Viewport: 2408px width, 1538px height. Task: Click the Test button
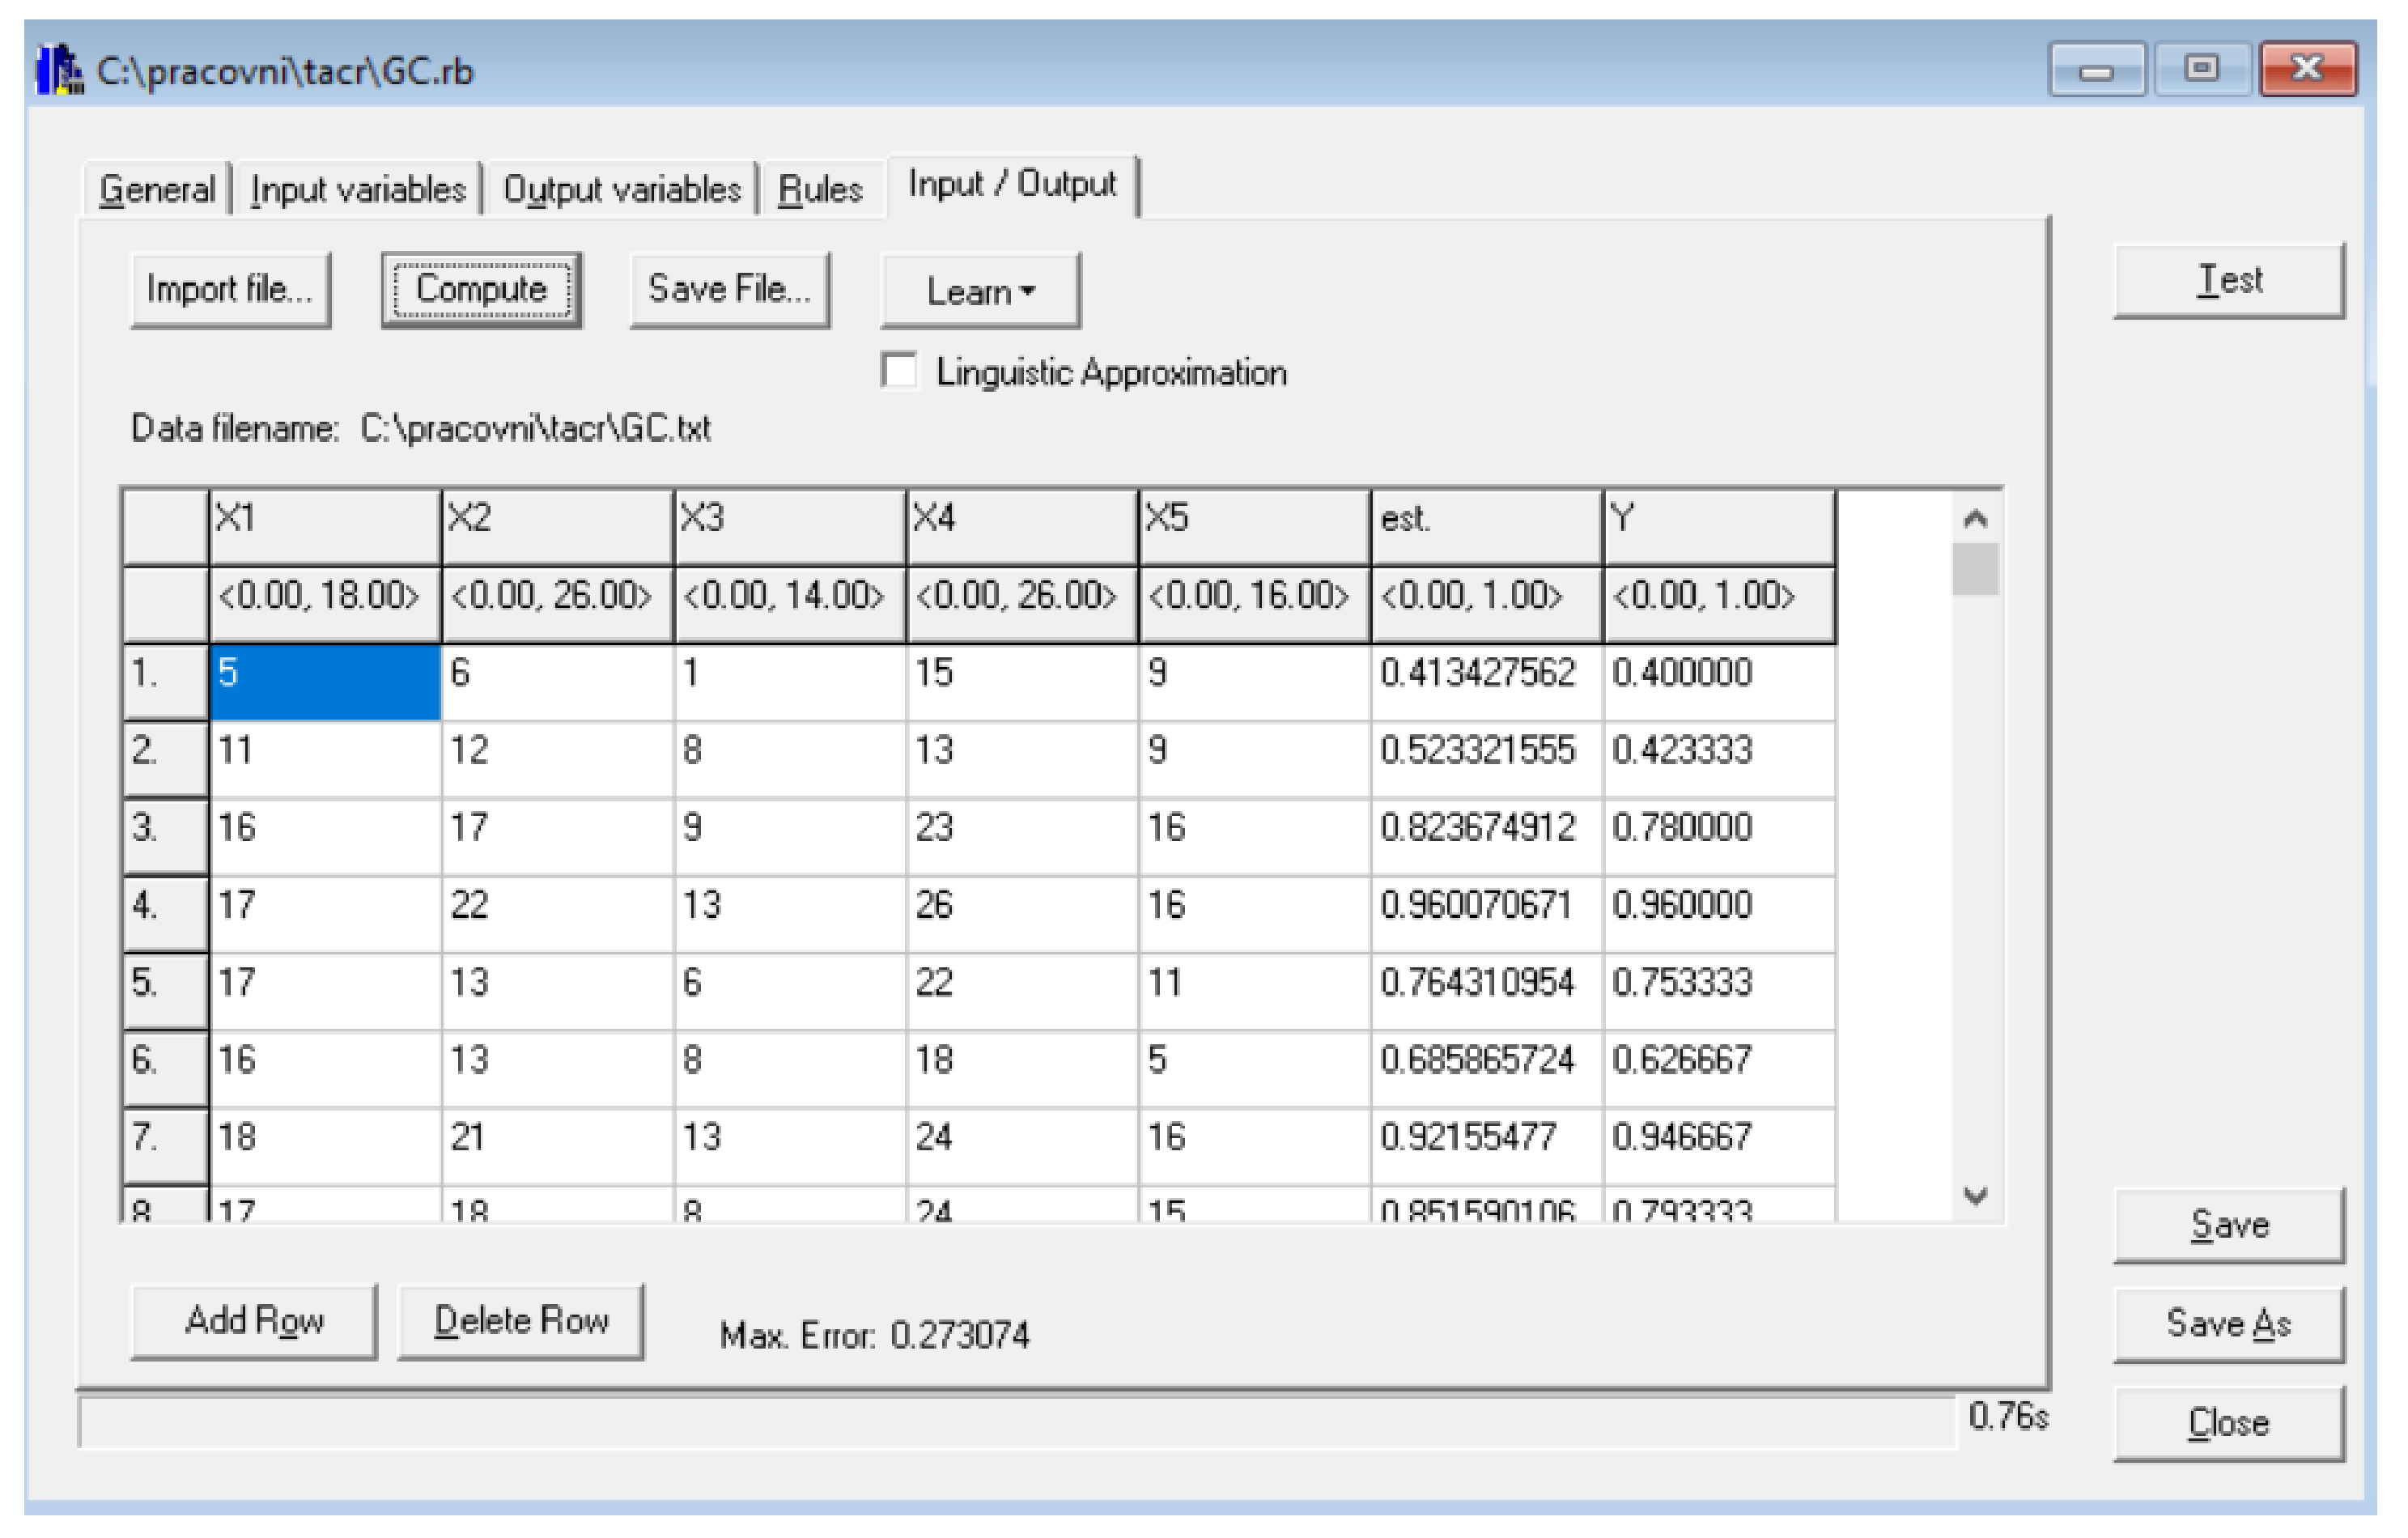tap(2229, 281)
